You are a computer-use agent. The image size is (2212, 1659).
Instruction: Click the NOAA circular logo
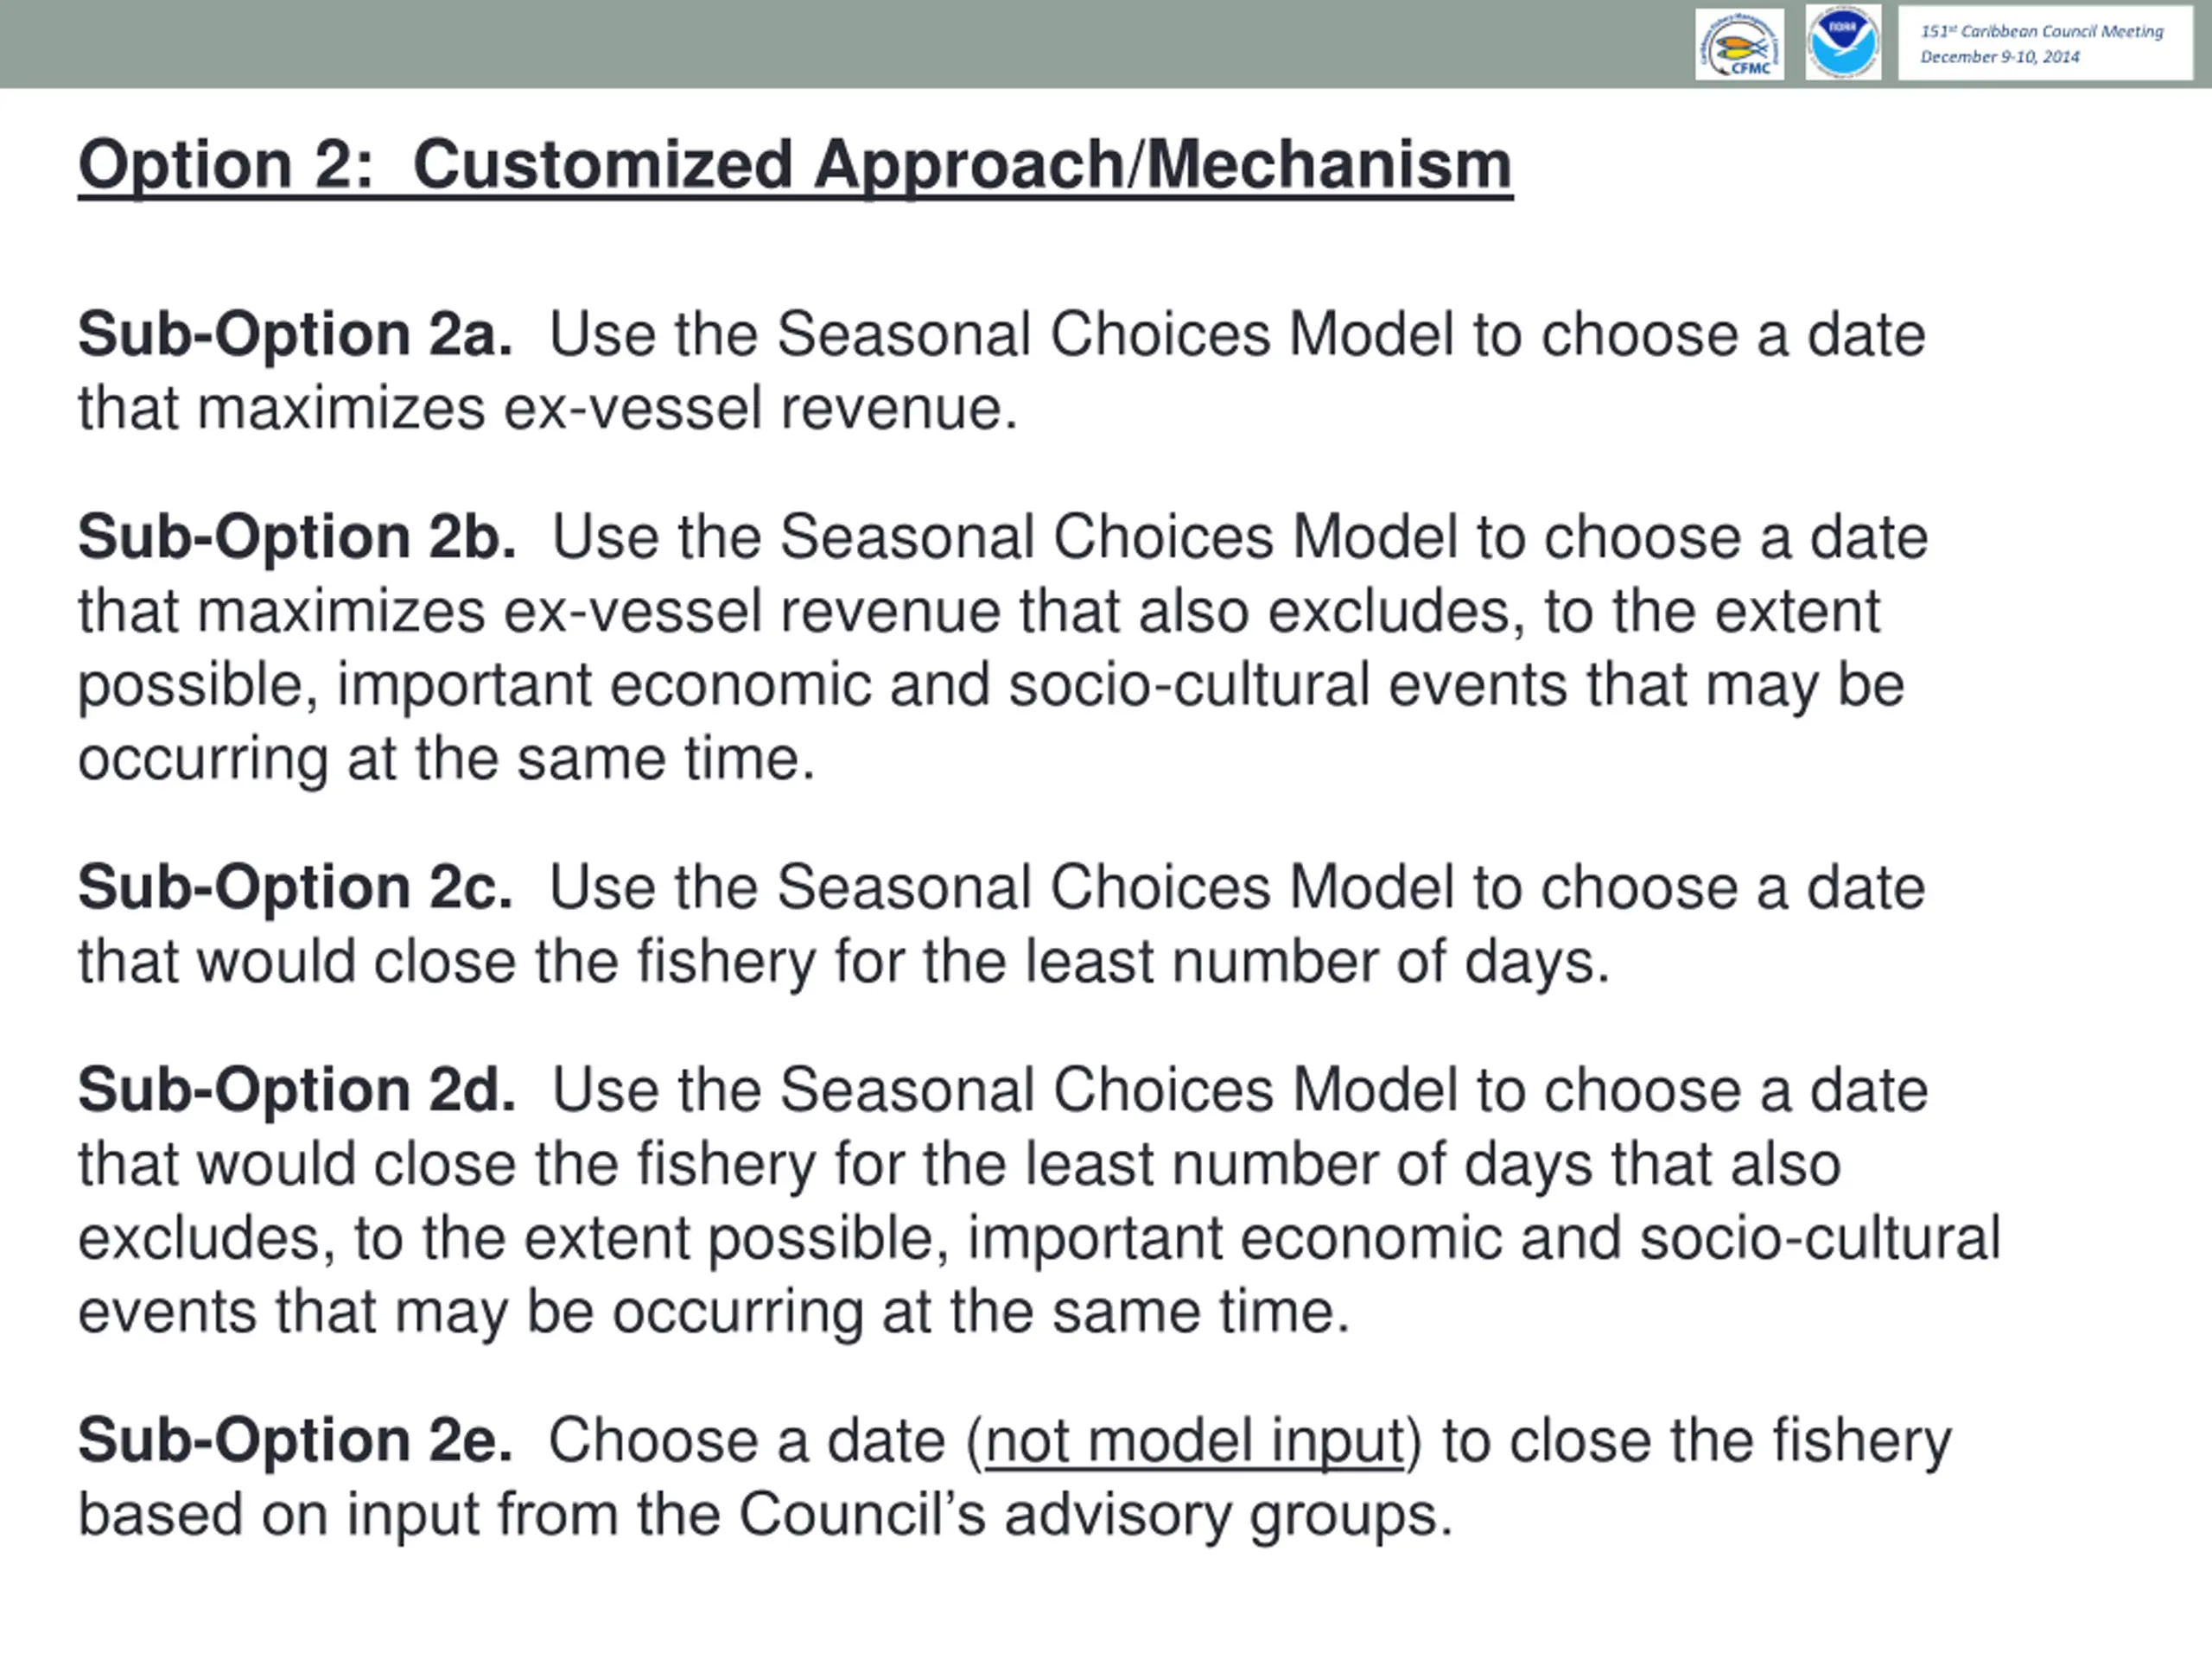1842,42
